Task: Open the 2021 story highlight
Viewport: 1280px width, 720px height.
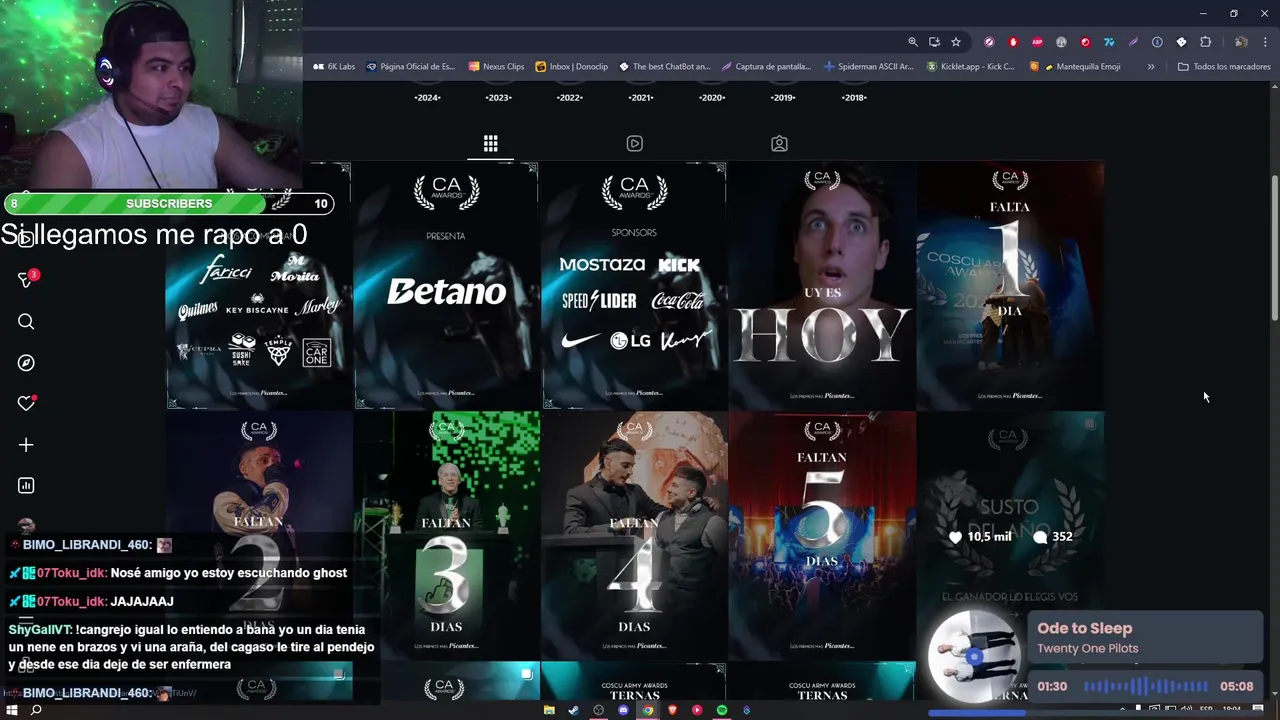Action: pyautogui.click(x=641, y=97)
